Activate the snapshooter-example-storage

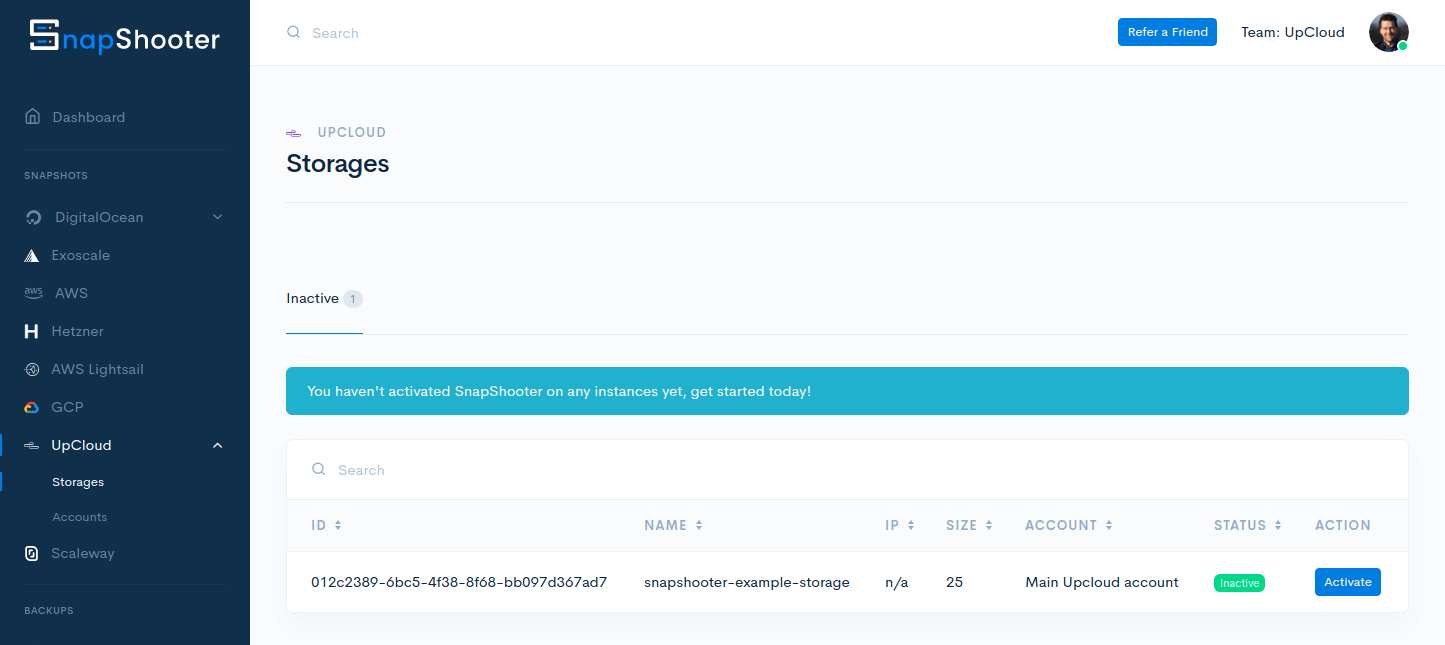(x=1347, y=582)
